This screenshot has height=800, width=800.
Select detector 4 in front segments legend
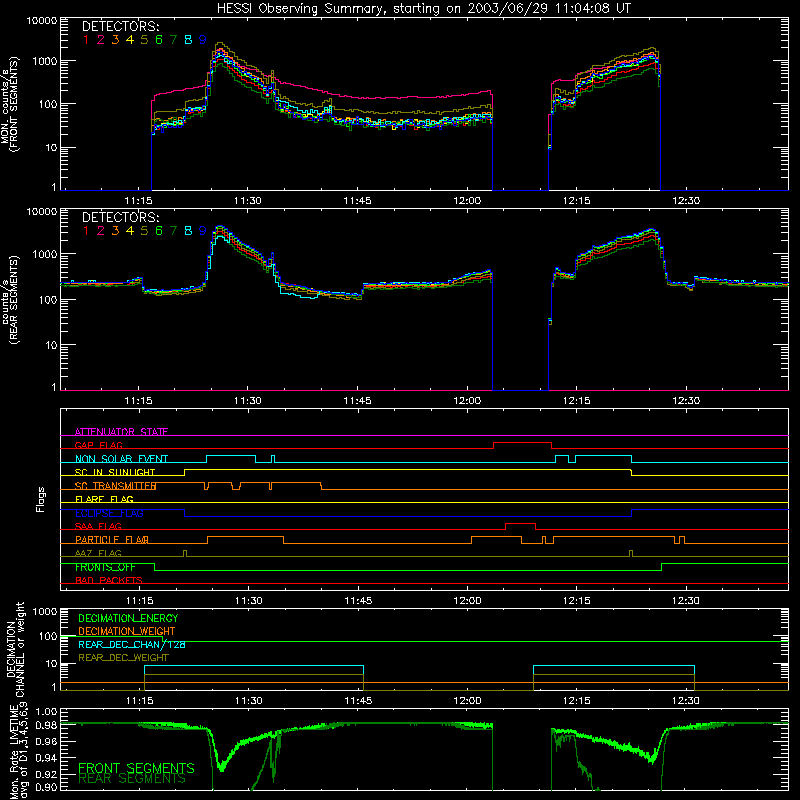click(x=130, y=40)
